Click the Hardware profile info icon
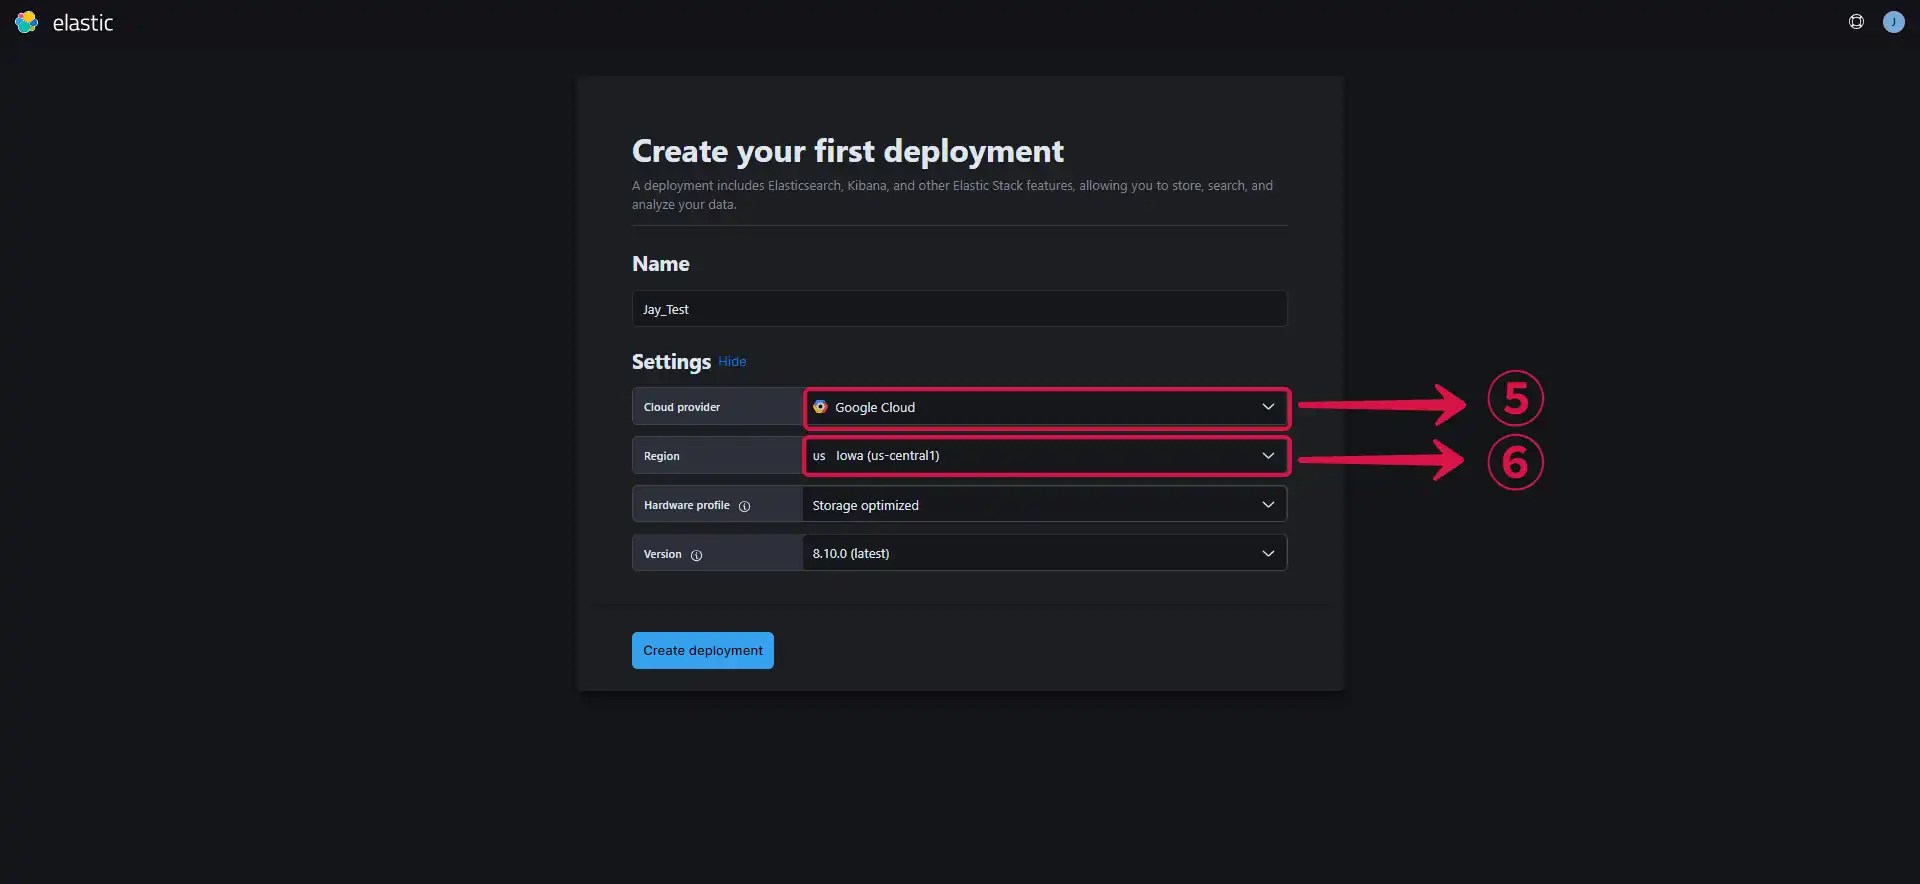The width and height of the screenshot is (1920, 884). coord(744,506)
